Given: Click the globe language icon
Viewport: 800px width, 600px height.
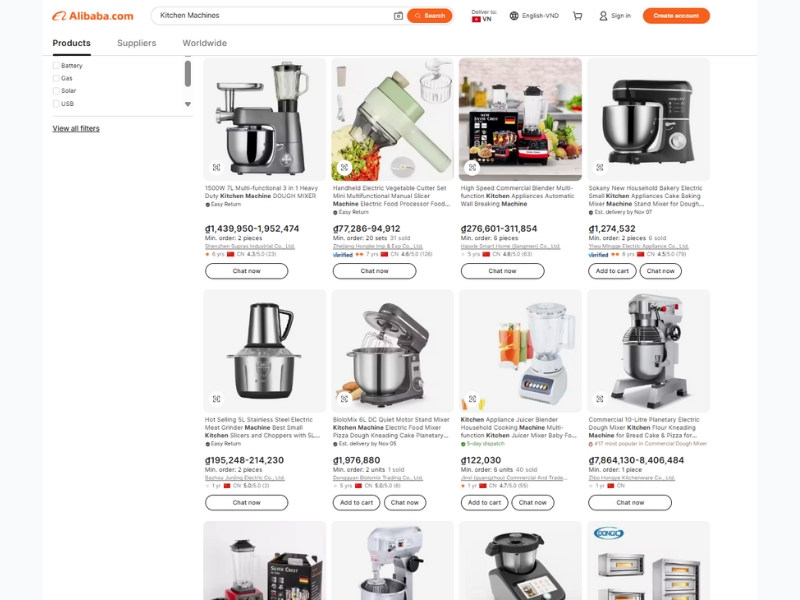Looking at the screenshot, I should pos(514,16).
